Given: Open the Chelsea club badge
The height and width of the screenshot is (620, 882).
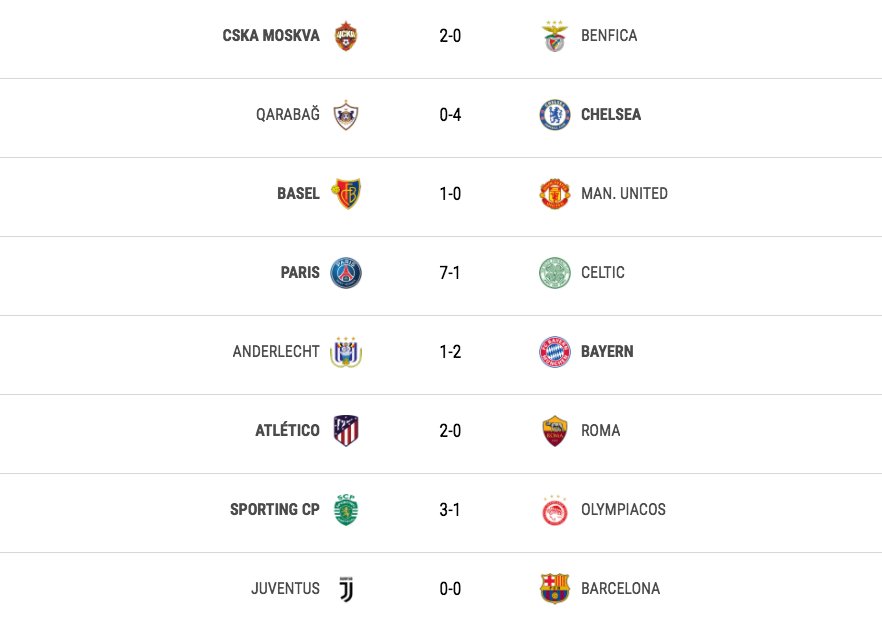Looking at the screenshot, I should pos(555,115).
